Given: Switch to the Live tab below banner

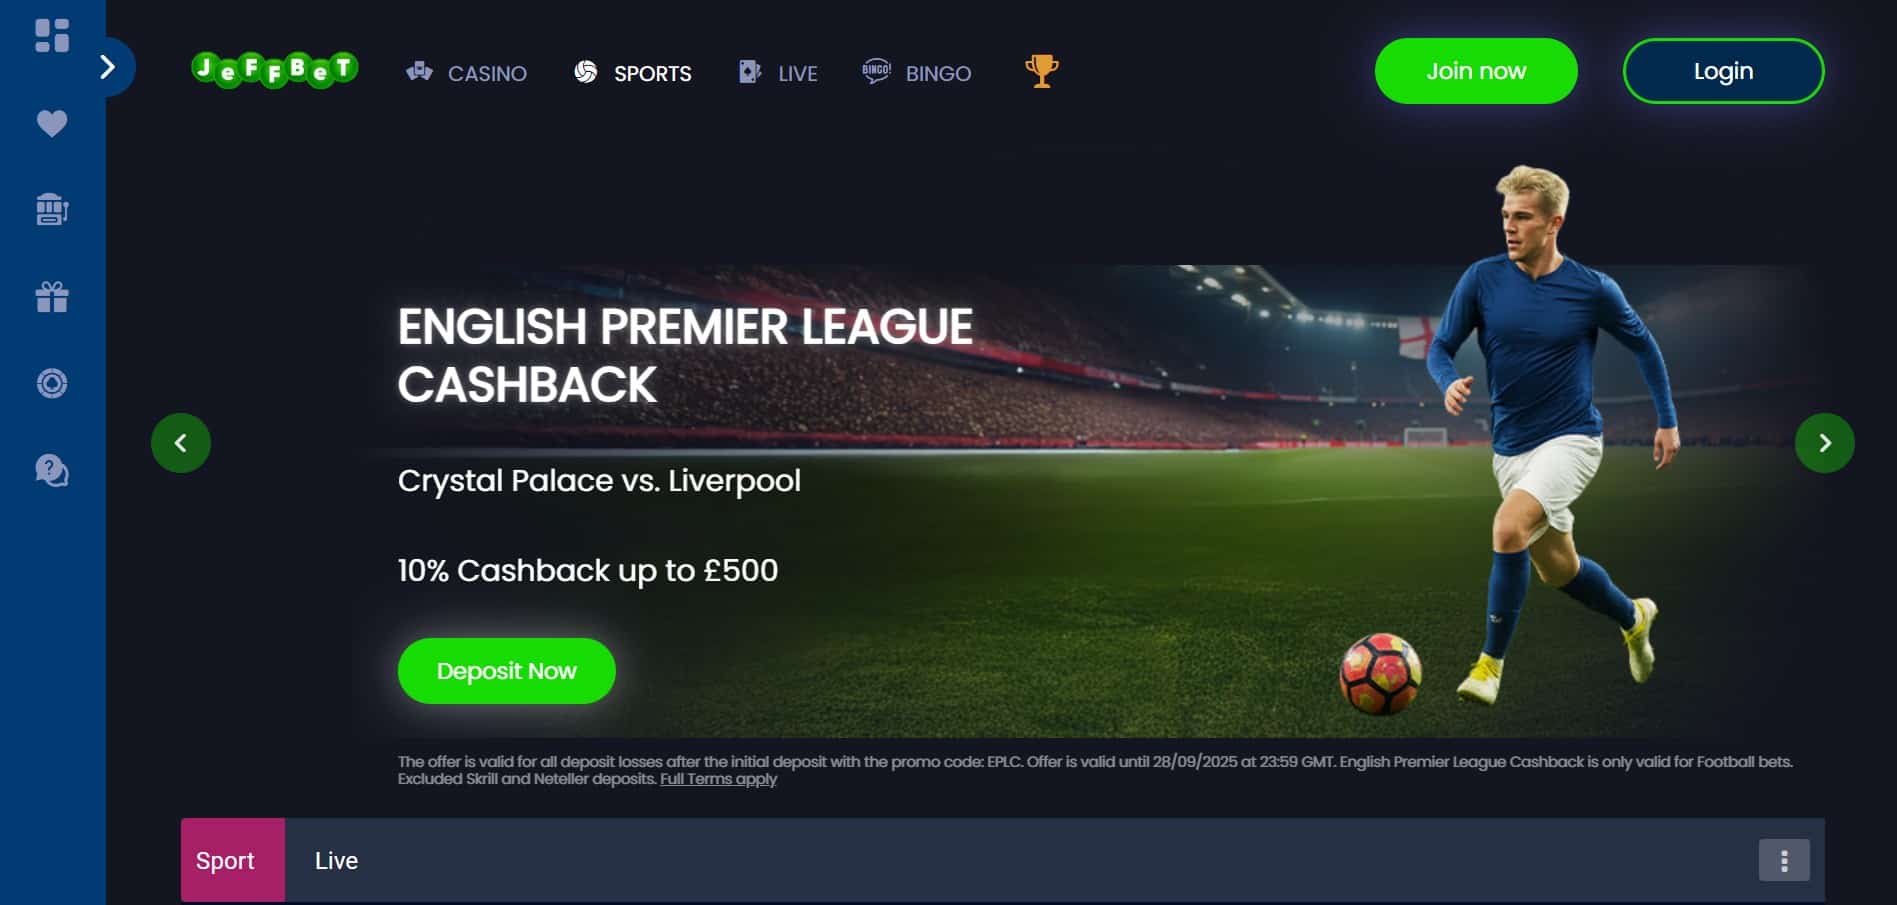Looking at the screenshot, I should pyautogui.click(x=336, y=861).
